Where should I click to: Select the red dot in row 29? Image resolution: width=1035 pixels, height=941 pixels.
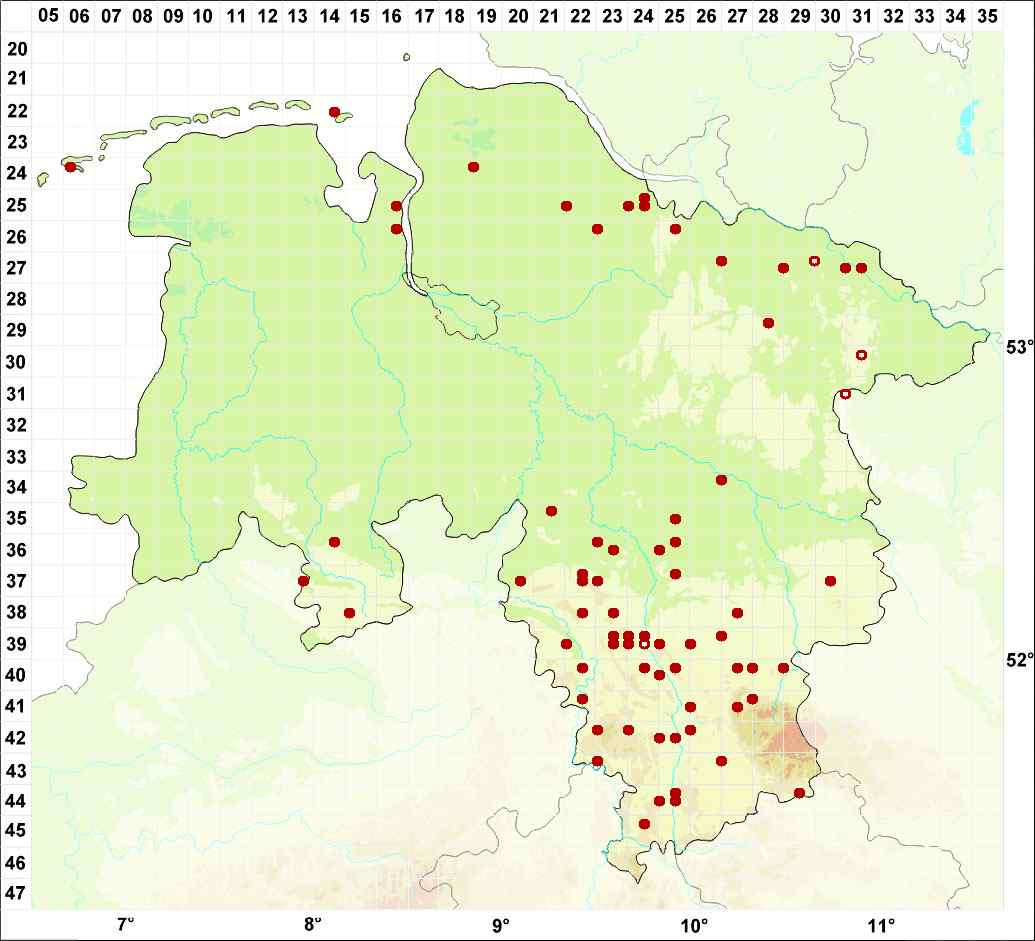(x=768, y=323)
